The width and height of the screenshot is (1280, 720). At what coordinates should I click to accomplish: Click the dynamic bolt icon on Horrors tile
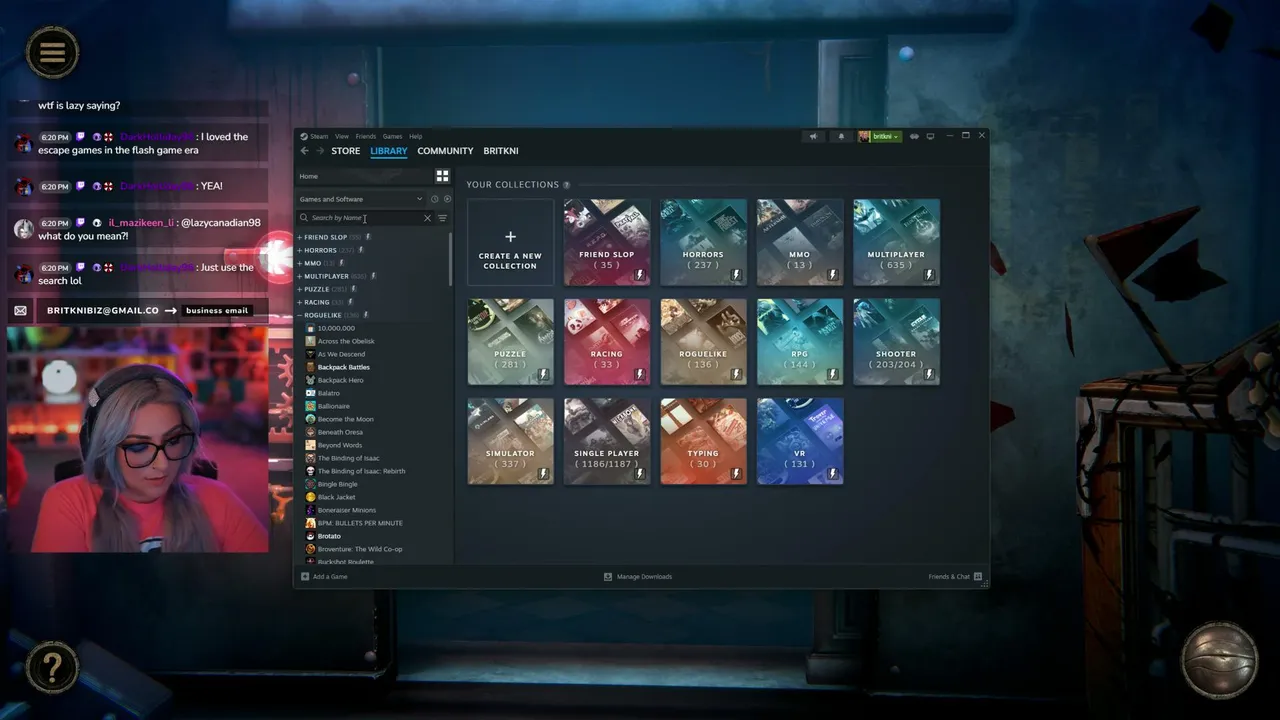click(737, 275)
